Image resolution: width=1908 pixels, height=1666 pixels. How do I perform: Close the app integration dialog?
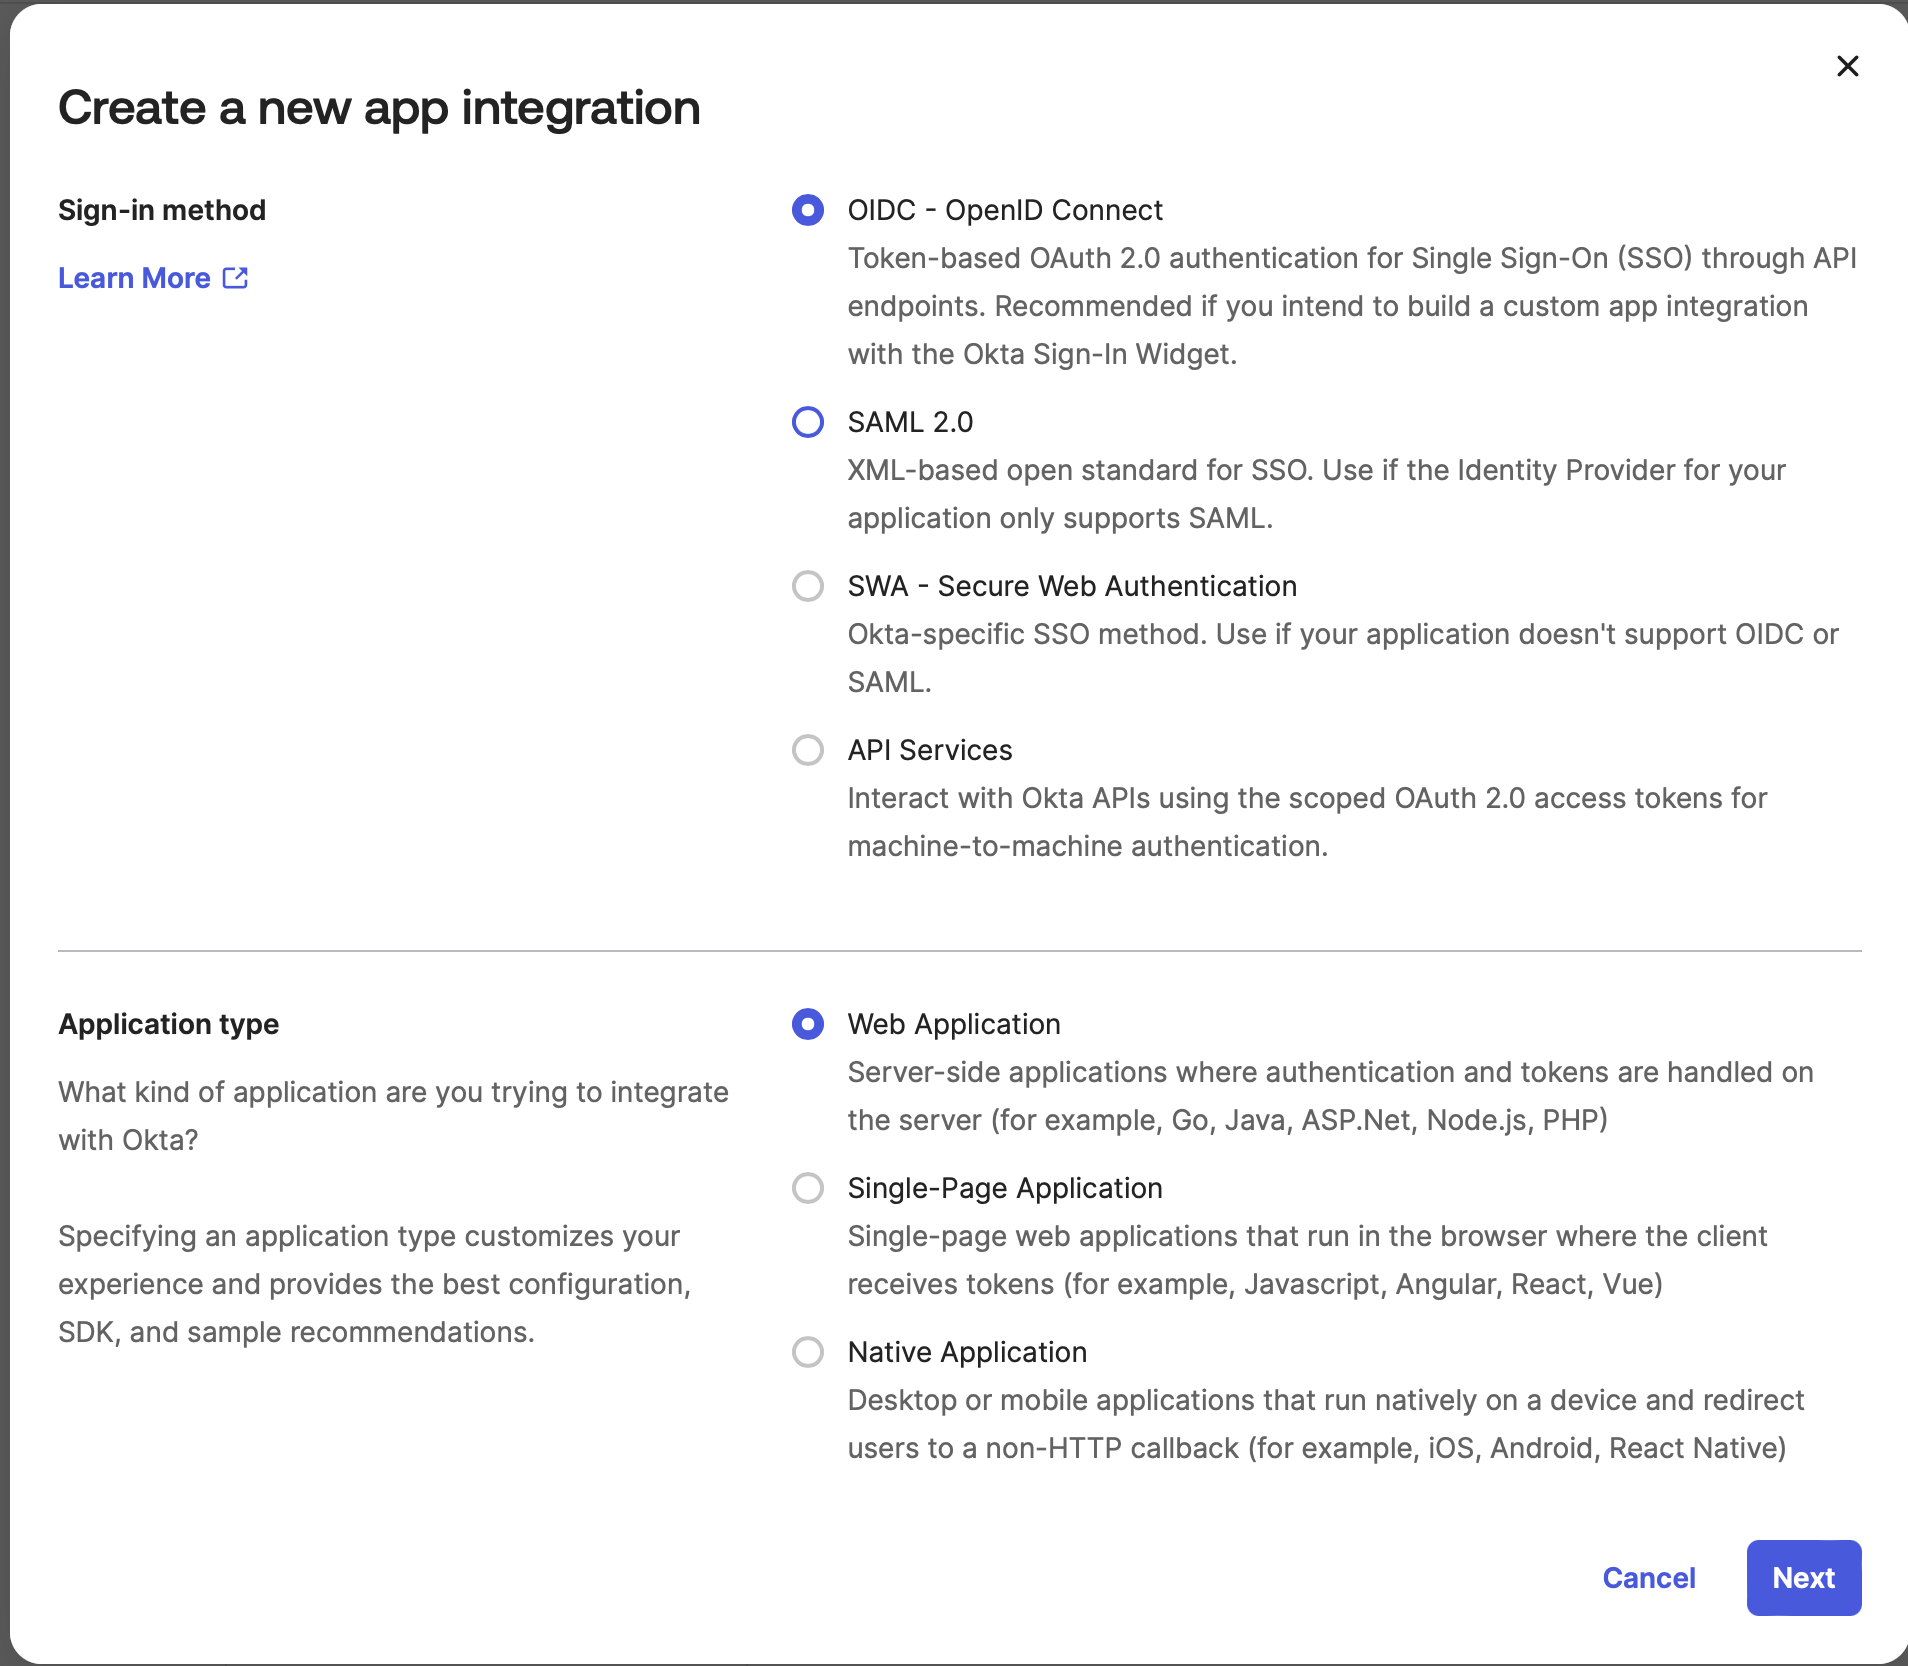point(1848,66)
